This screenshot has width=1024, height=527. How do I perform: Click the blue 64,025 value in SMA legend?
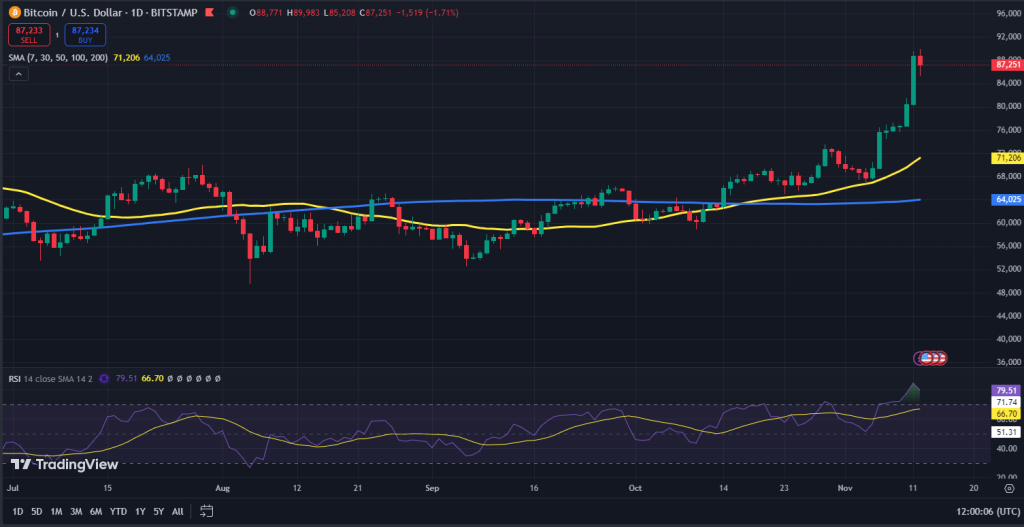point(157,57)
